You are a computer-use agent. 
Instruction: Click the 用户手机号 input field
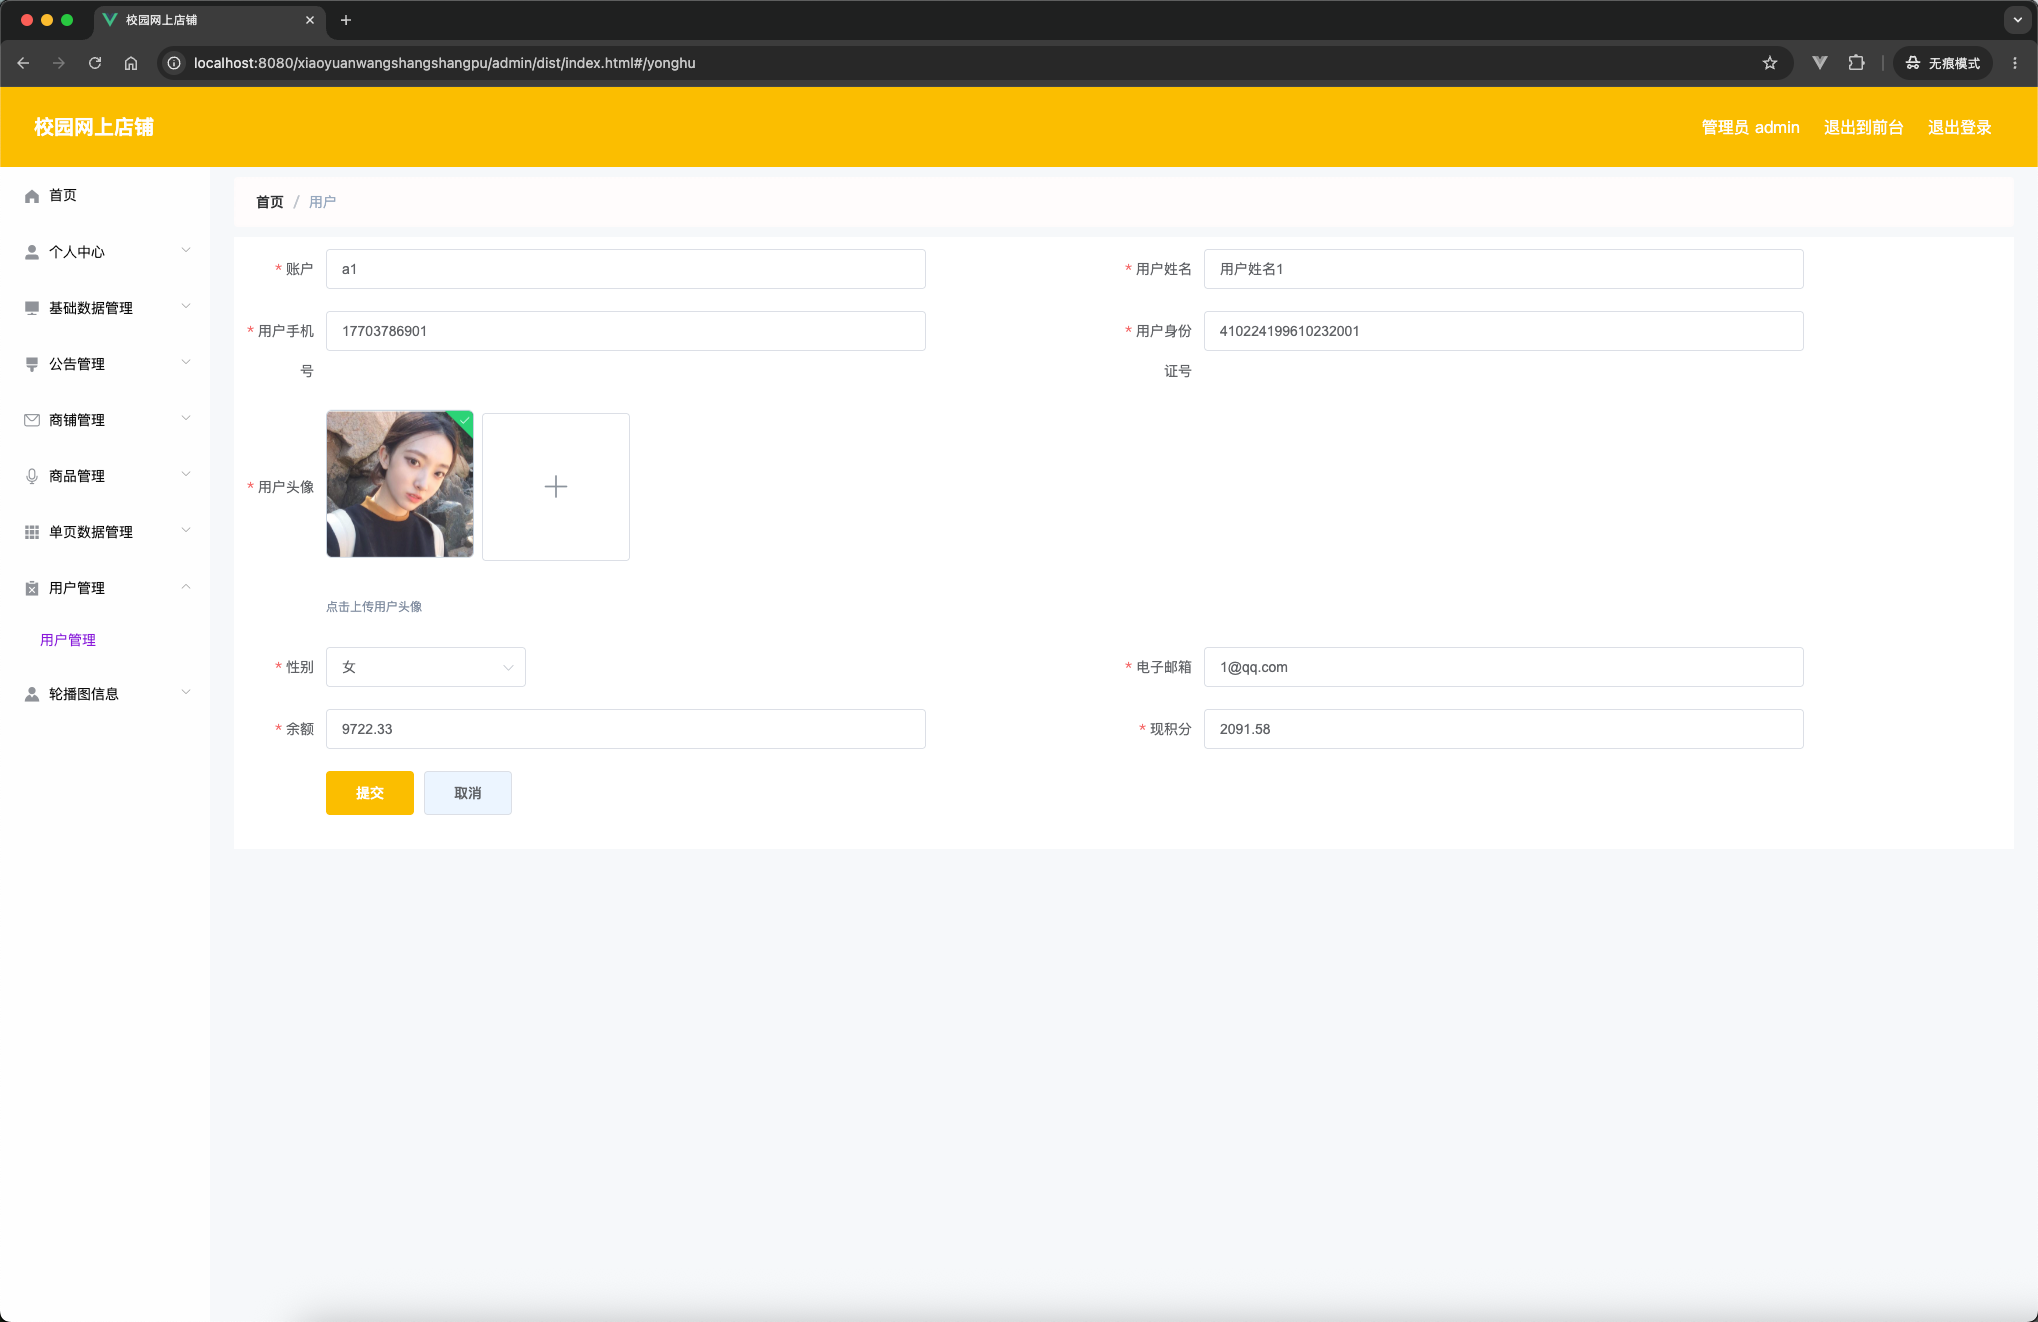point(626,331)
